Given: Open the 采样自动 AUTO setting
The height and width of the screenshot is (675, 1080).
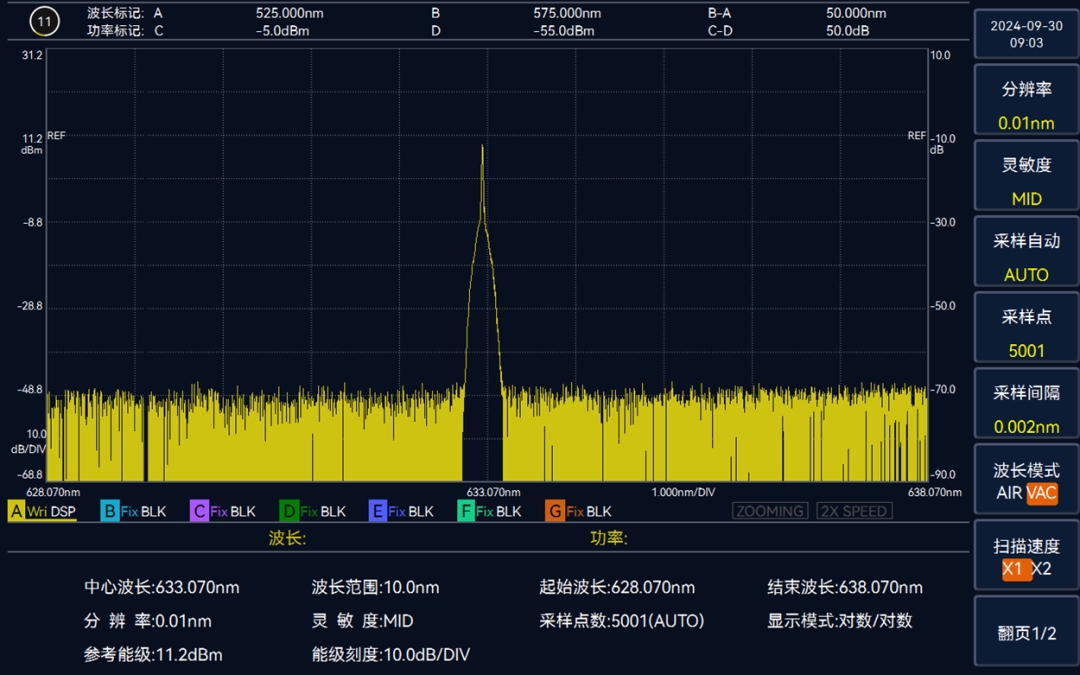Looking at the screenshot, I should (1026, 253).
